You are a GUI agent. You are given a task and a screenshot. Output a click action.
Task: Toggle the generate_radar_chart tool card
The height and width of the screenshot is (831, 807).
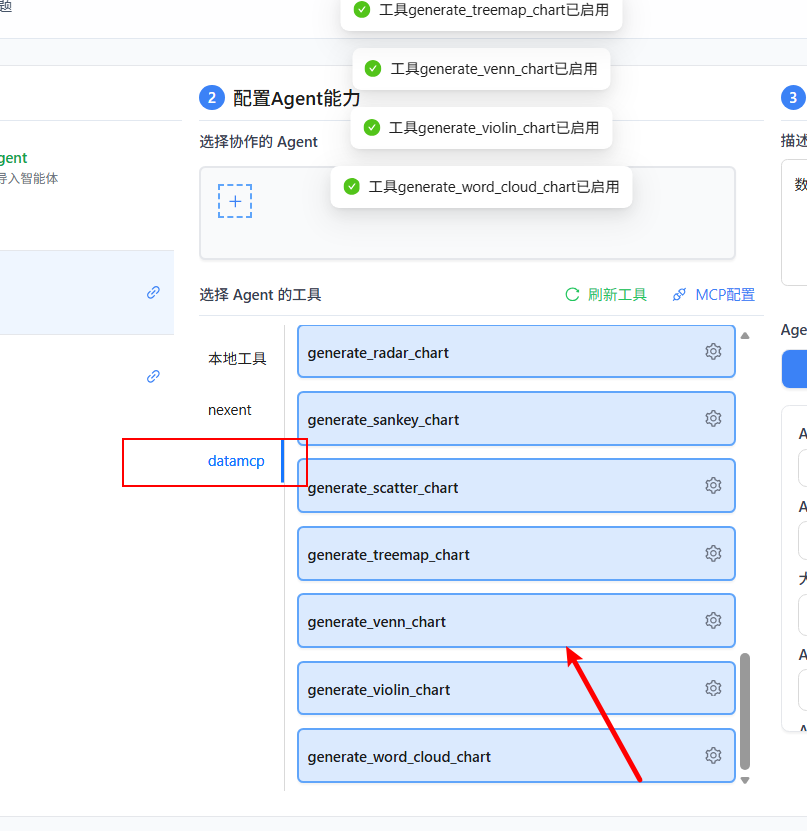coord(516,351)
